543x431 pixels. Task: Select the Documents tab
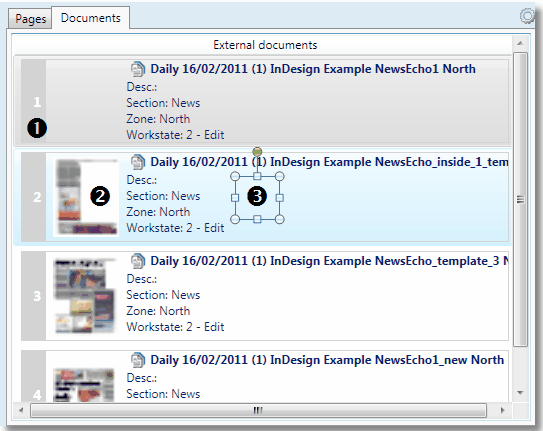click(x=91, y=18)
